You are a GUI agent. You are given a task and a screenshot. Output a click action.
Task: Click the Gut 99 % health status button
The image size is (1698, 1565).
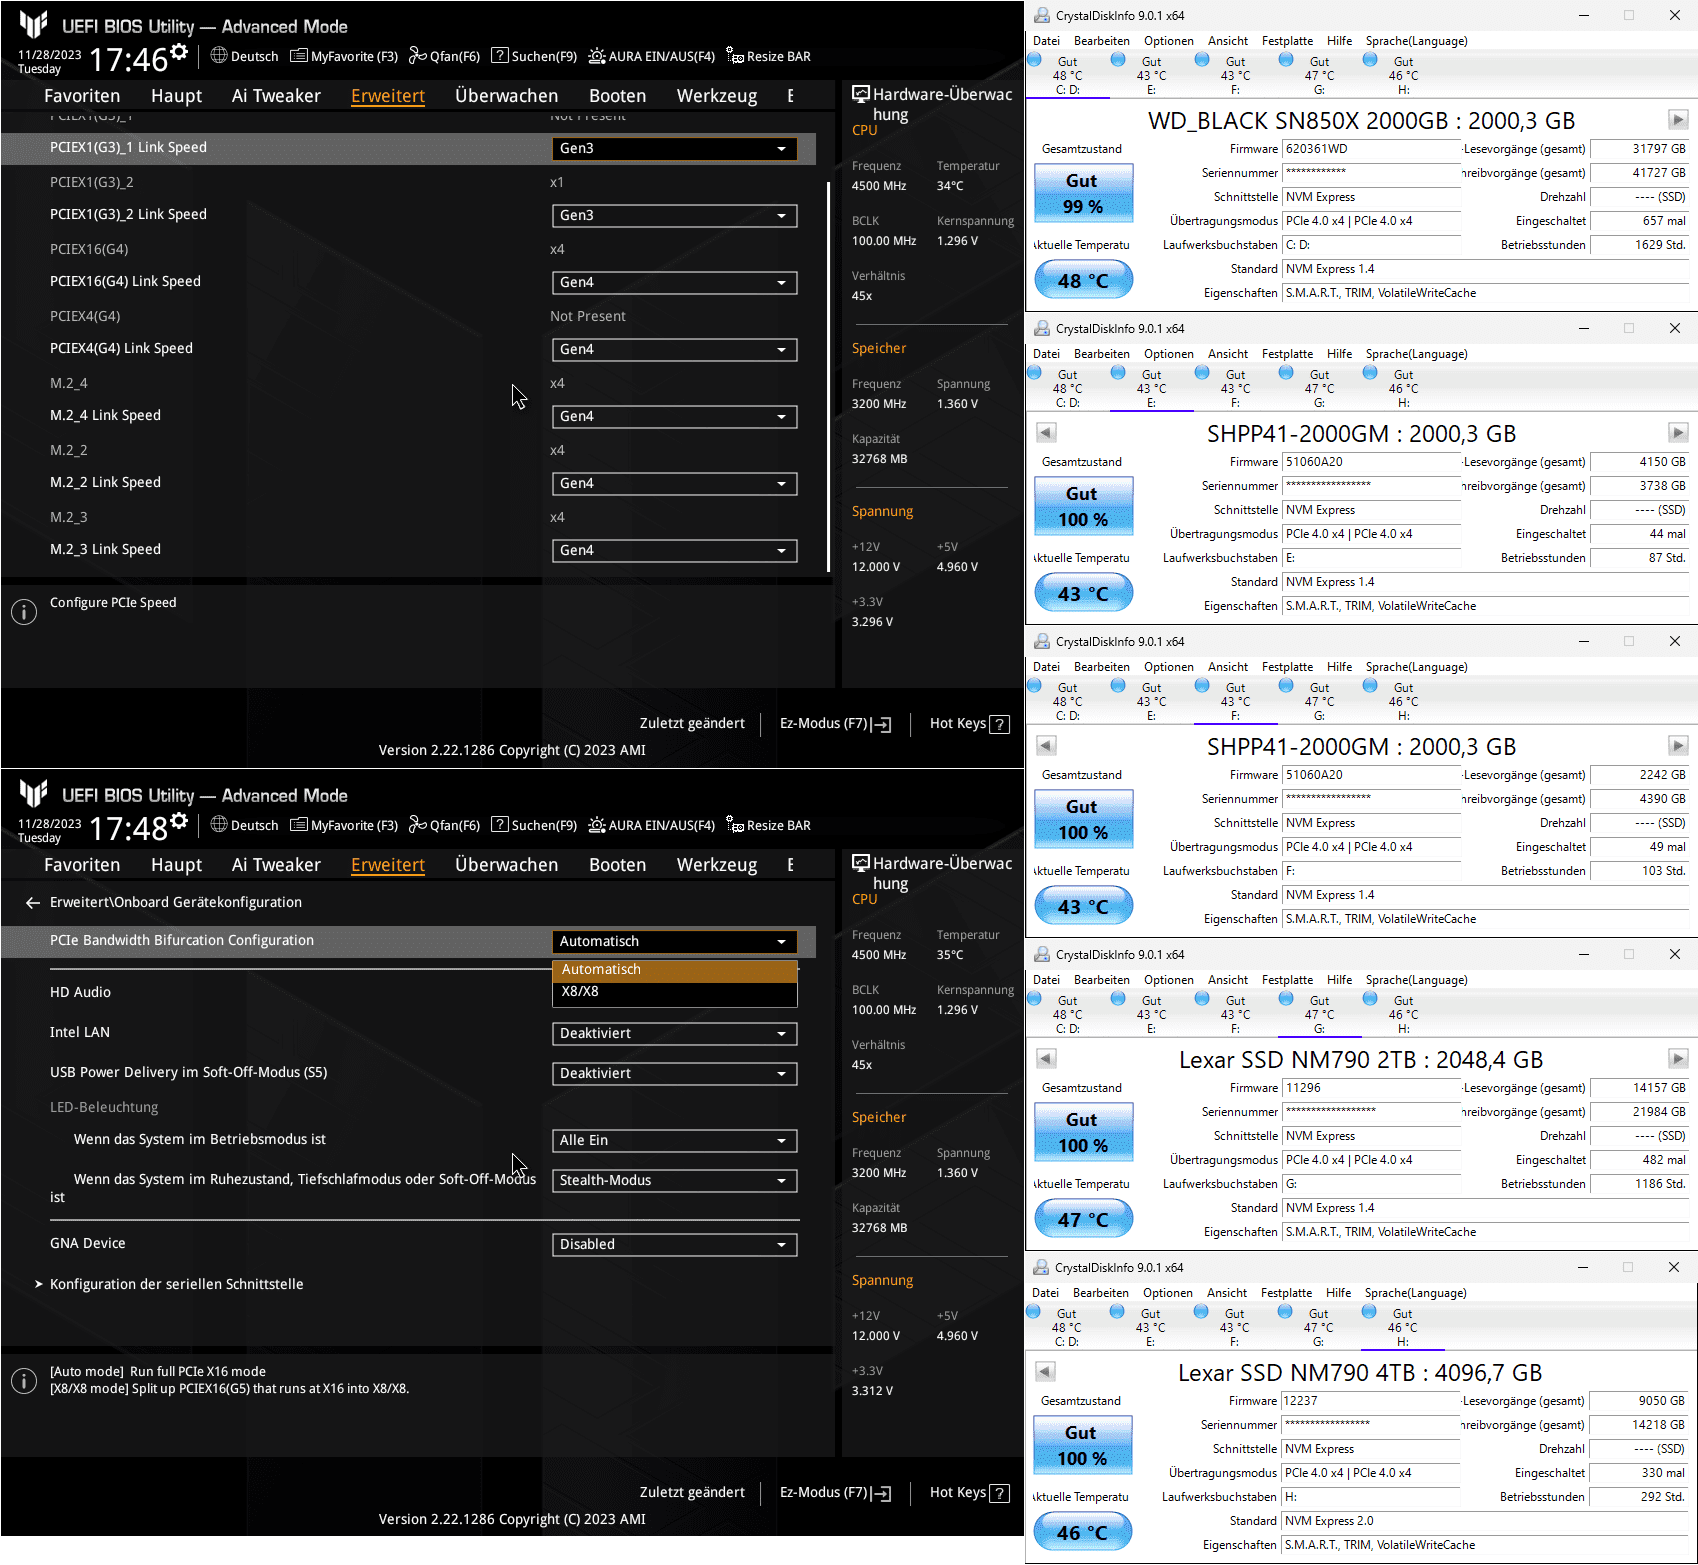pos(1083,193)
